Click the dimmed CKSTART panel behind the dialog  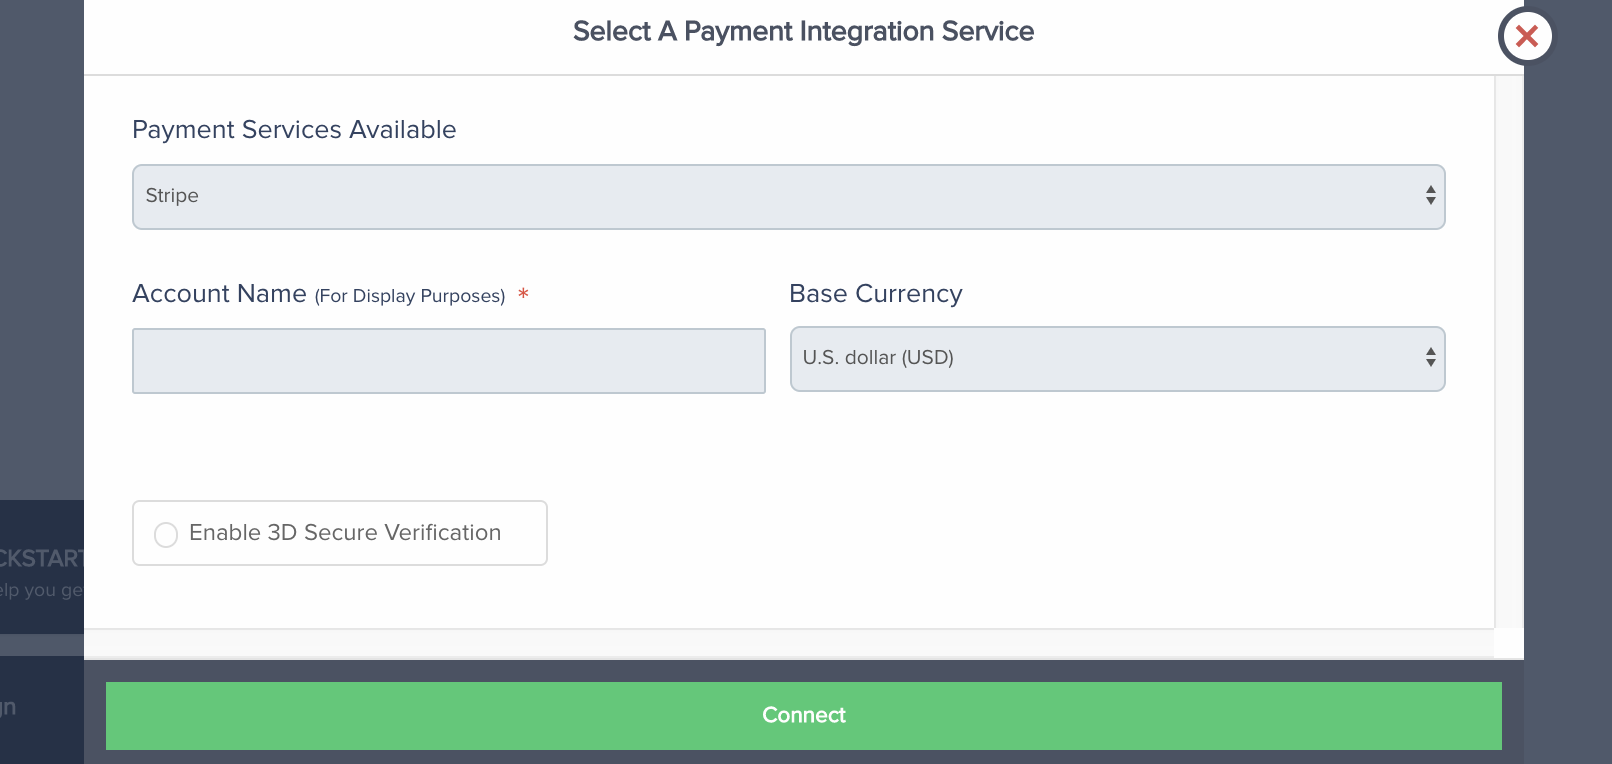[42, 567]
